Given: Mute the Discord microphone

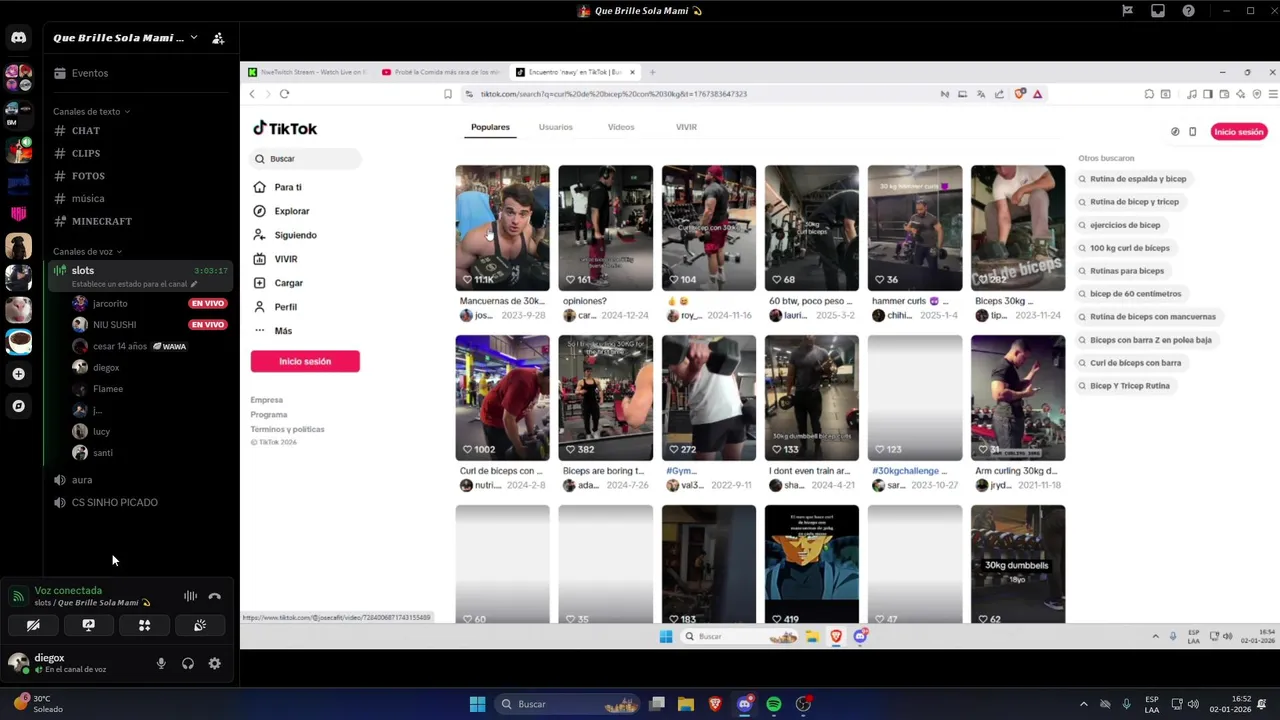Looking at the screenshot, I should [x=161, y=663].
